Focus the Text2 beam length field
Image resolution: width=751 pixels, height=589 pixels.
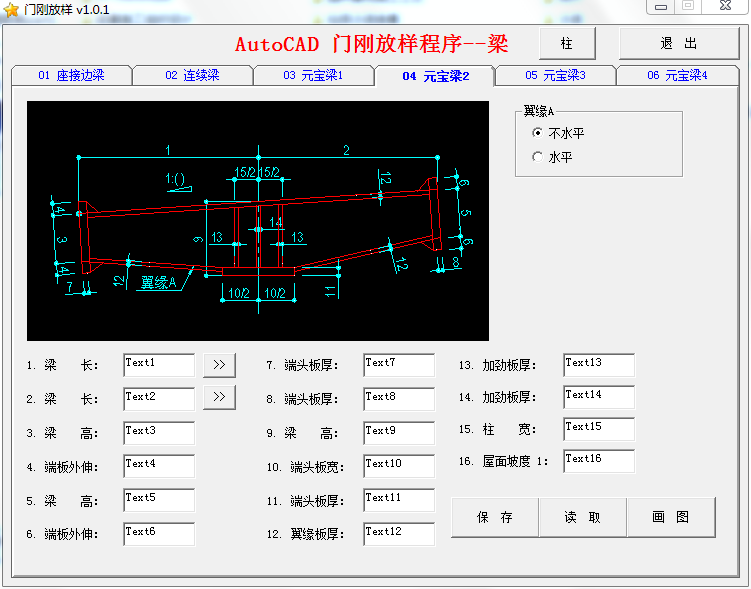click(x=159, y=399)
